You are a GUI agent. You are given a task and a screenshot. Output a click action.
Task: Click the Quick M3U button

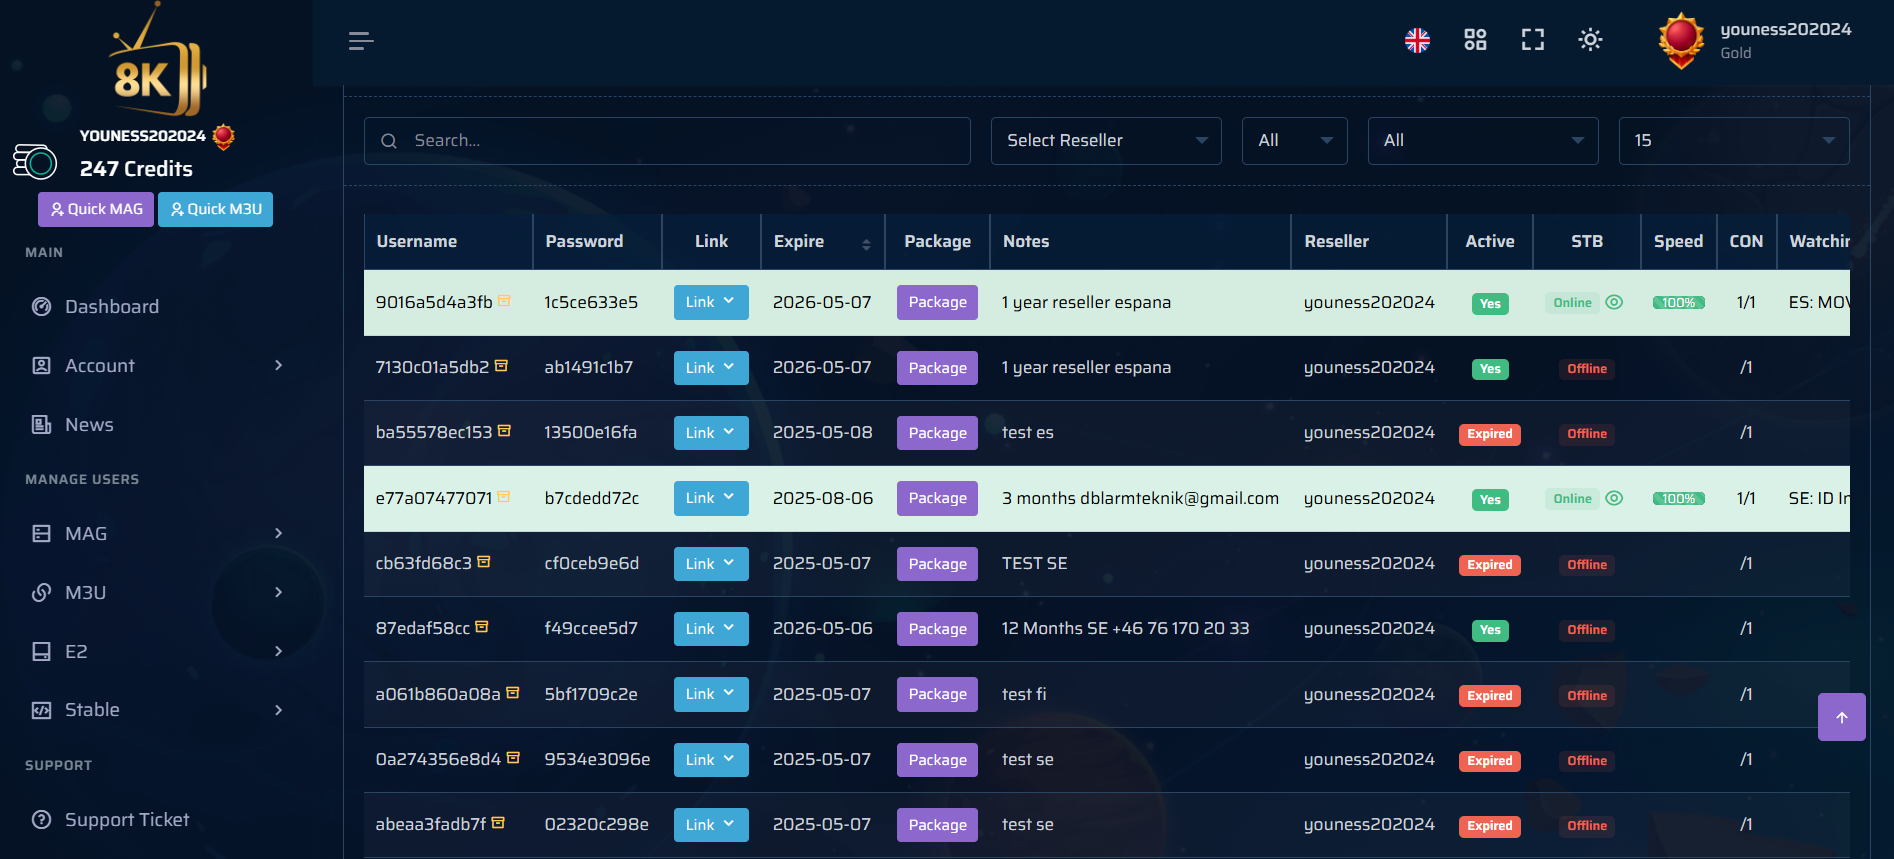tap(215, 209)
